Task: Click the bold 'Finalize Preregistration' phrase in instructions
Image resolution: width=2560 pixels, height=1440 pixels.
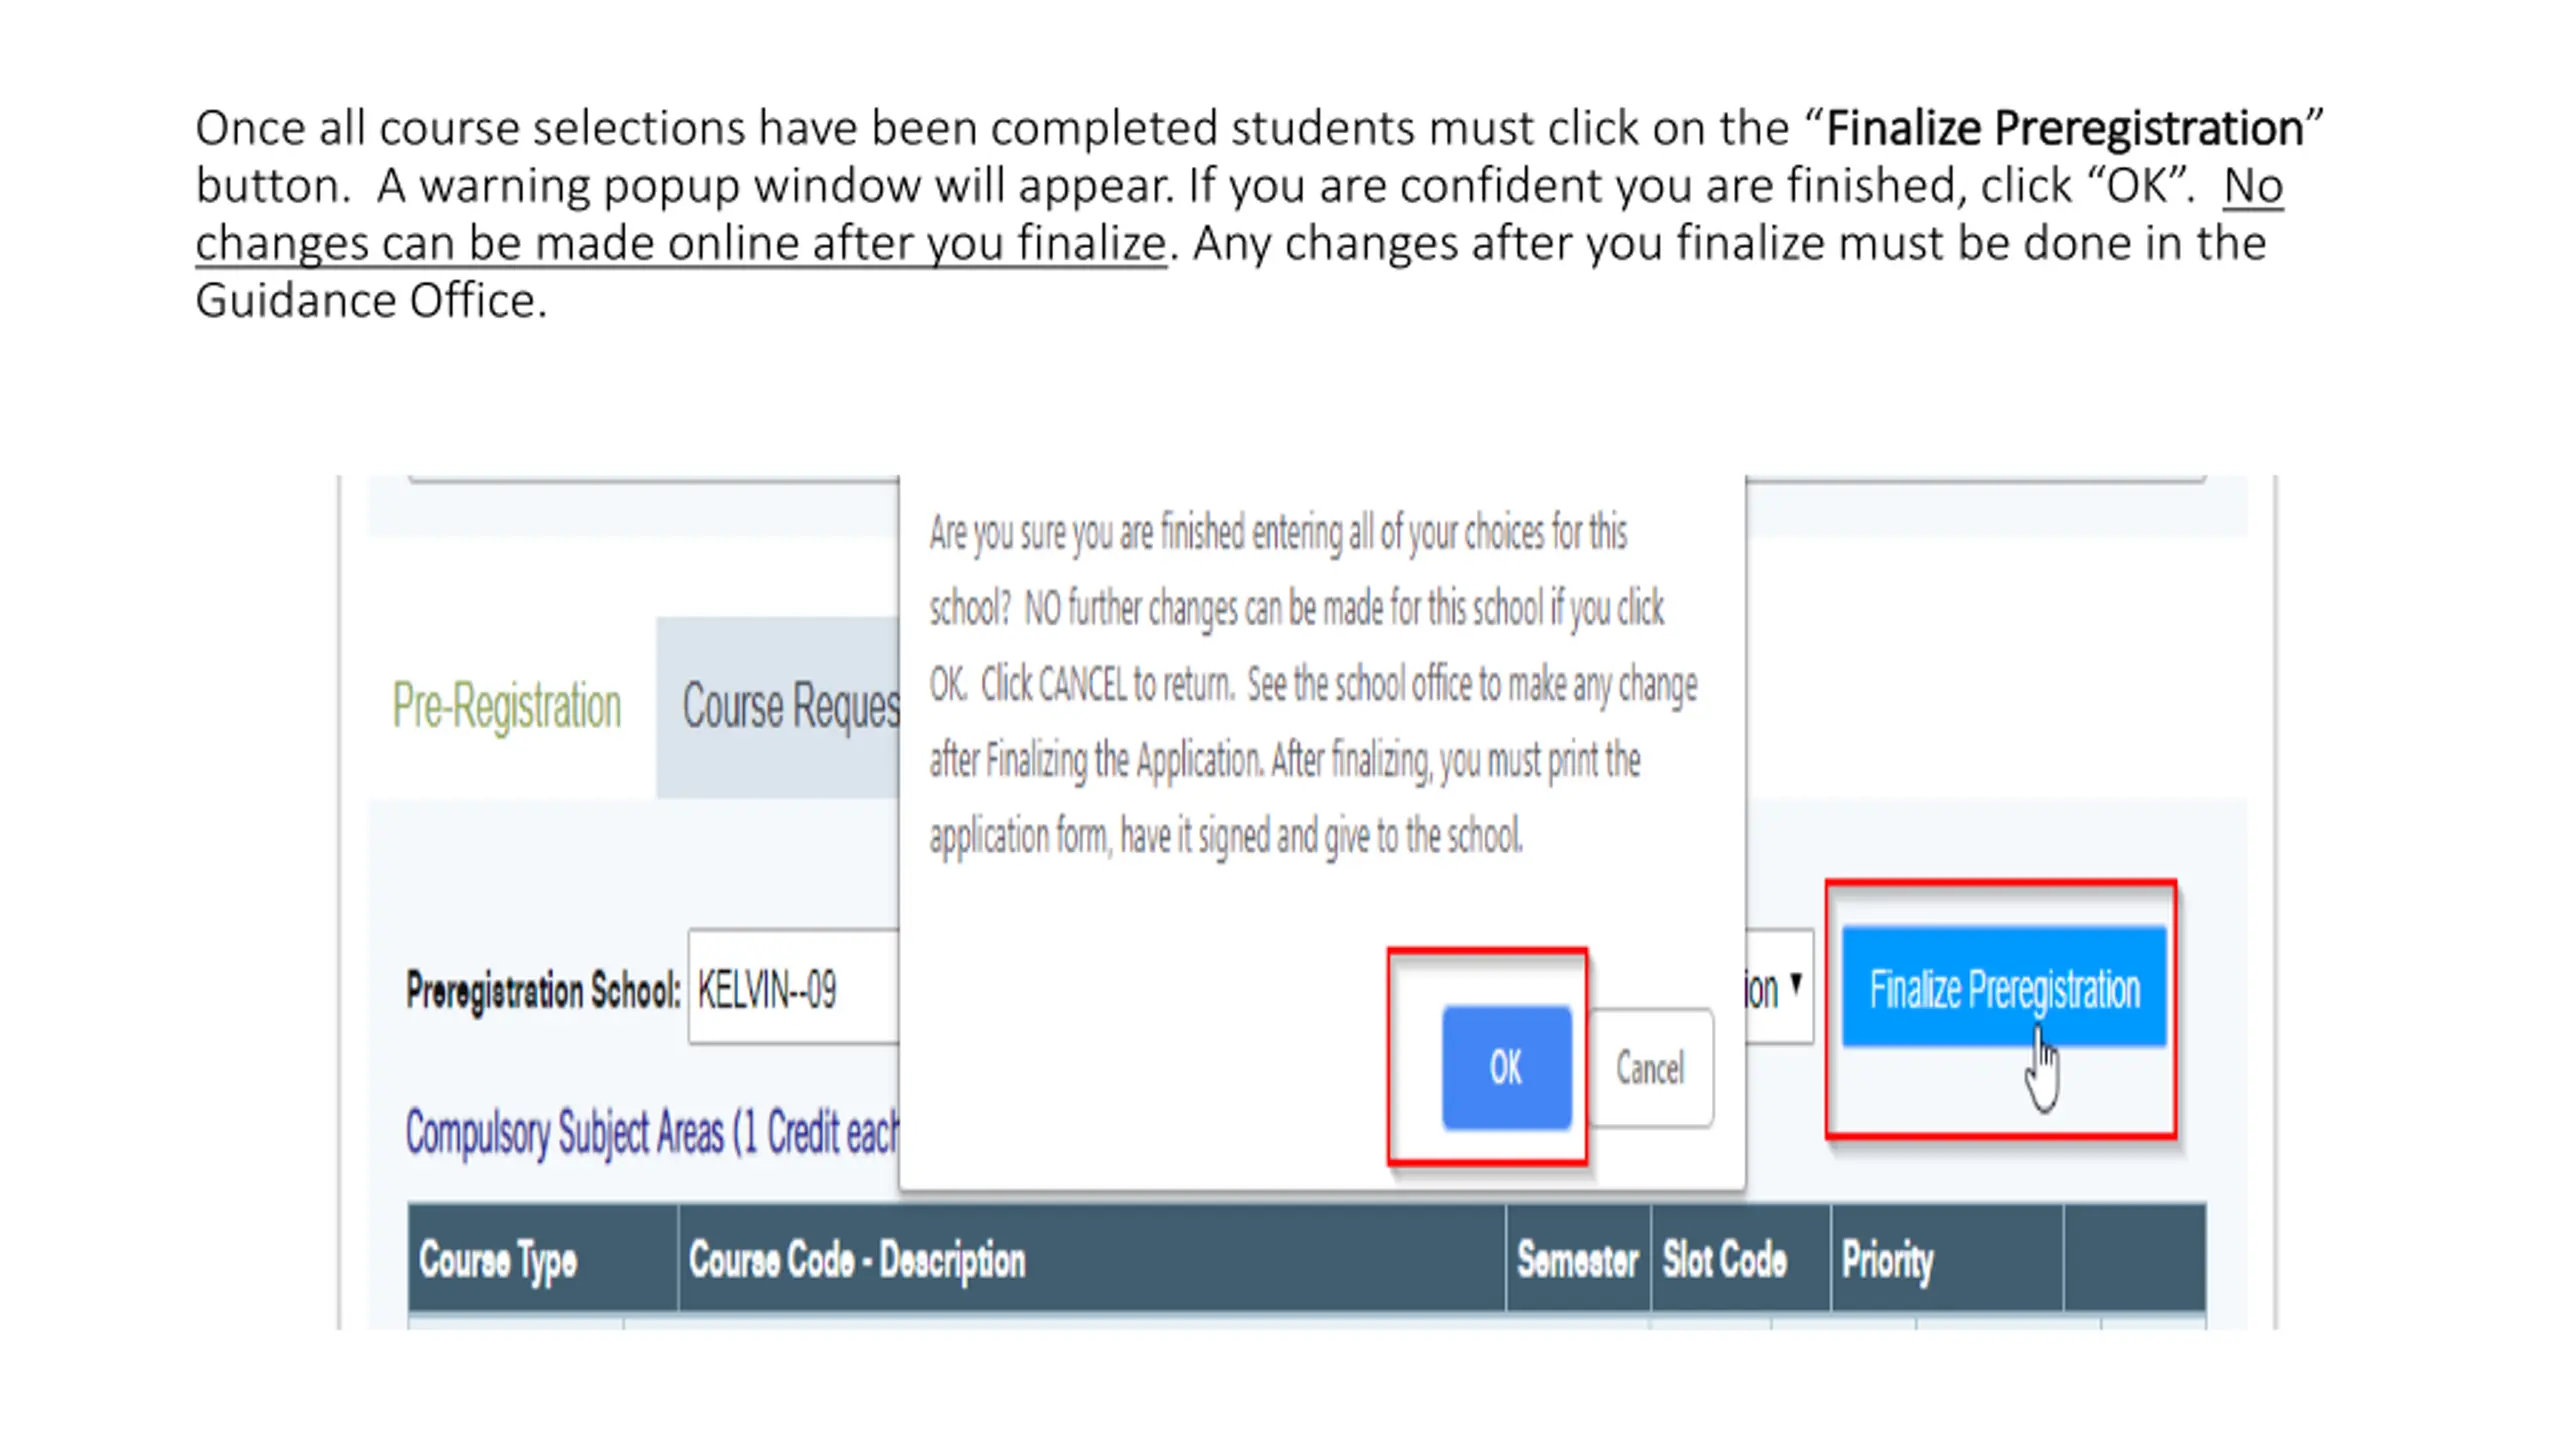Action: pyautogui.click(x=2065, y=128)
